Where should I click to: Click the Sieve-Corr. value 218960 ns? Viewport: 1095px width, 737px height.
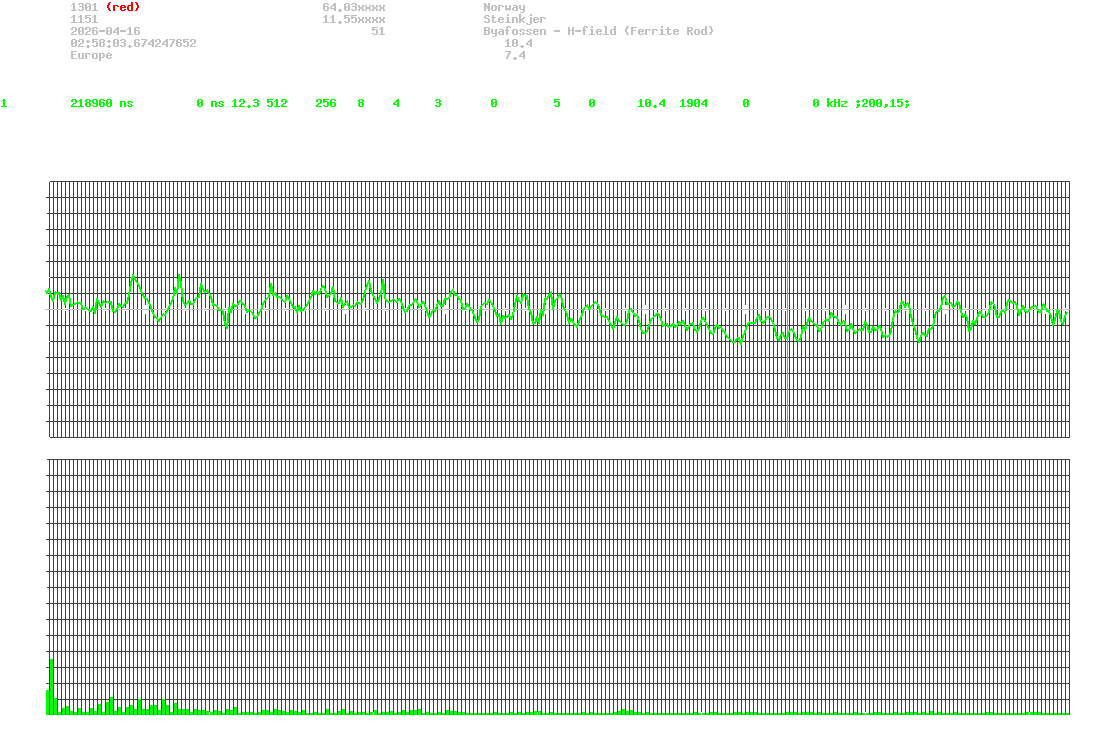[101, 104]
